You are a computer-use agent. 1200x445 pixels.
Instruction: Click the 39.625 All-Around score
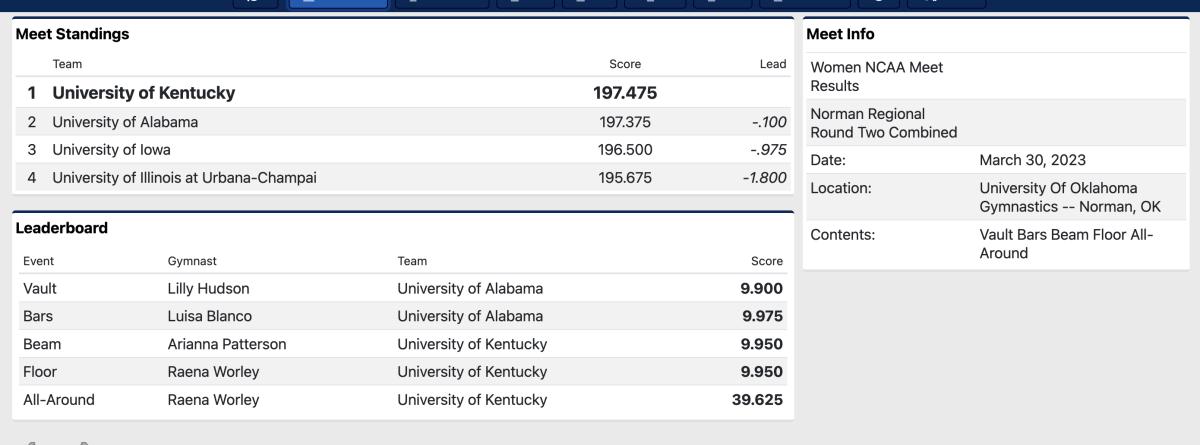[757, 400]
